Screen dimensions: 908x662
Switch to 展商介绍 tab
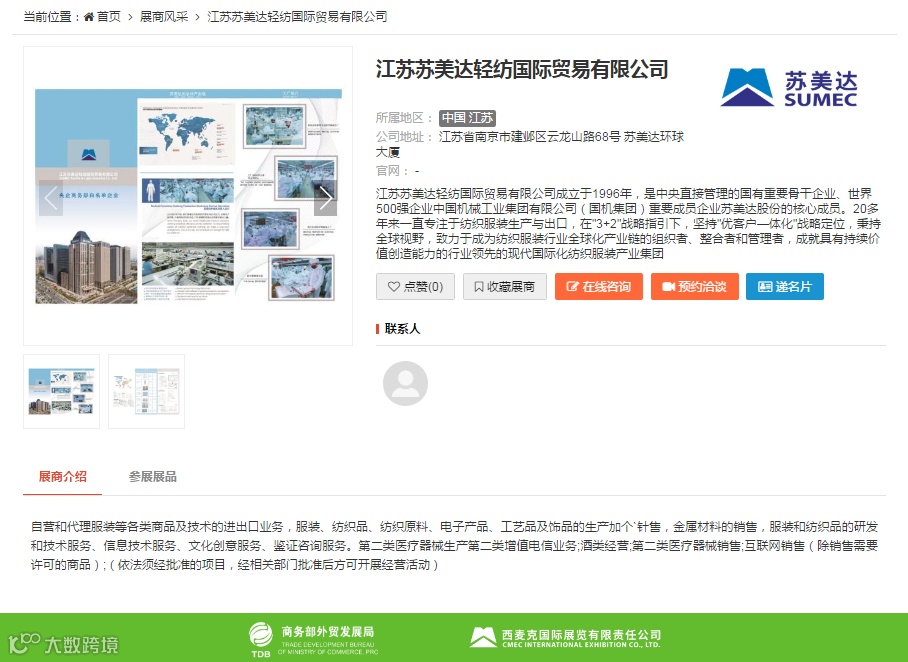63,477
